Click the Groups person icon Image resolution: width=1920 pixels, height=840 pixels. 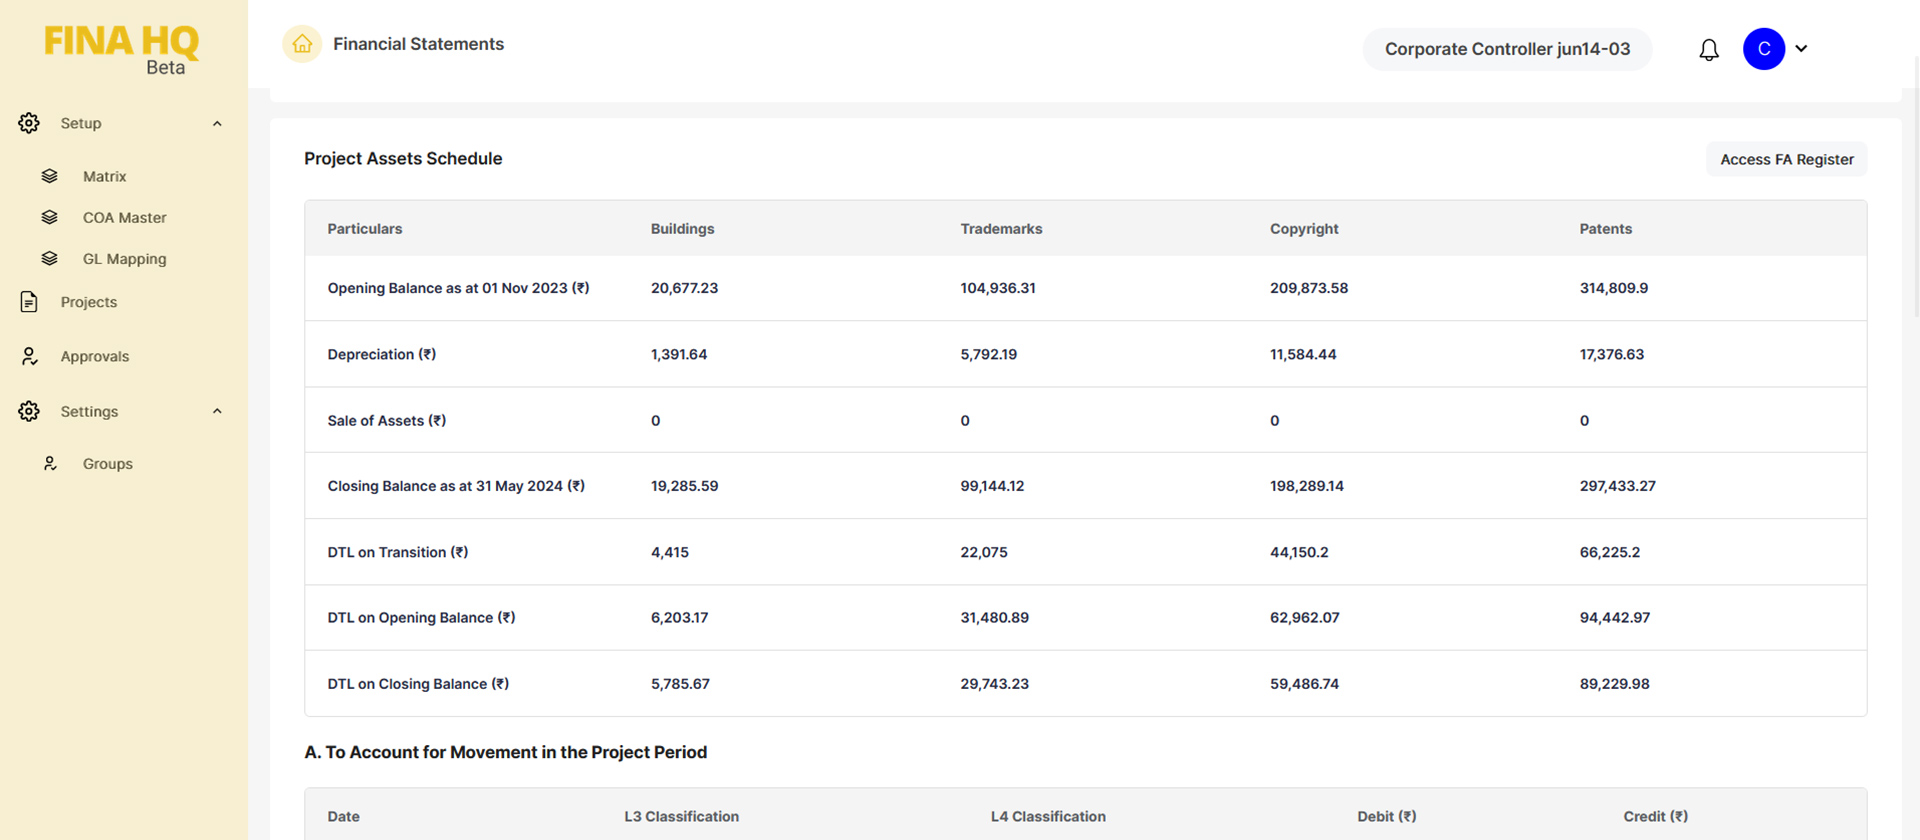pos(50,464)
